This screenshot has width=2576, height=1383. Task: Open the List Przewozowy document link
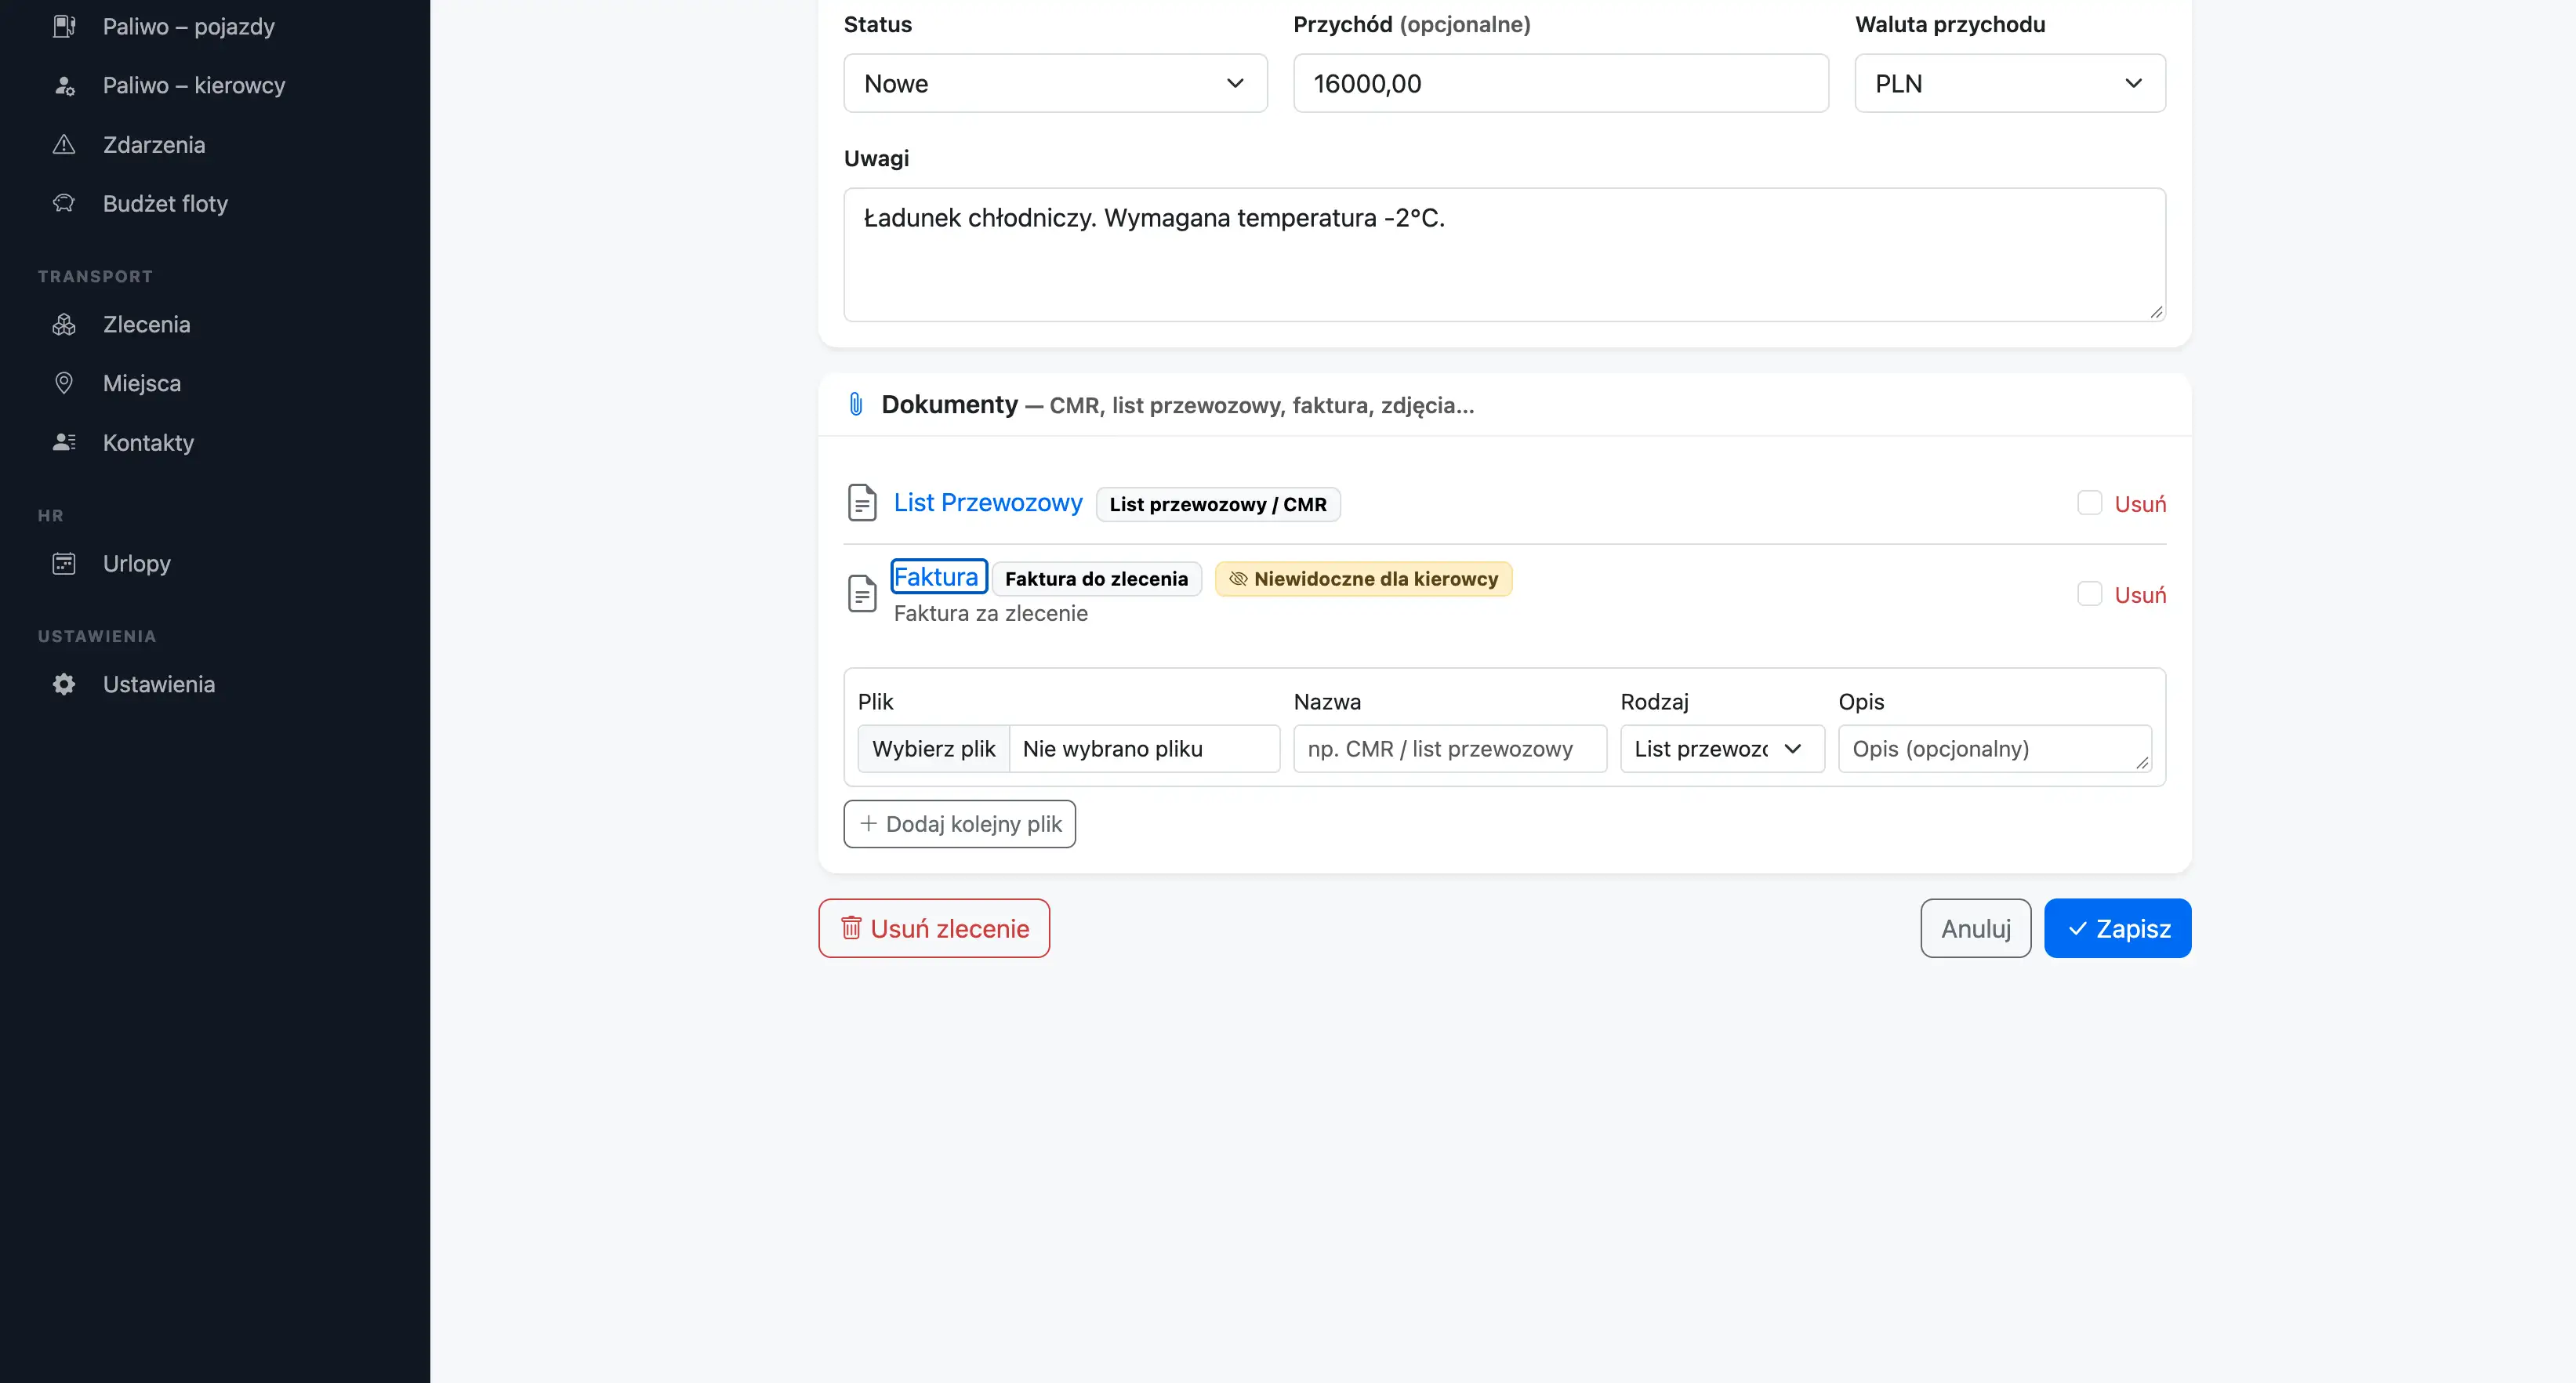[988, 503]
